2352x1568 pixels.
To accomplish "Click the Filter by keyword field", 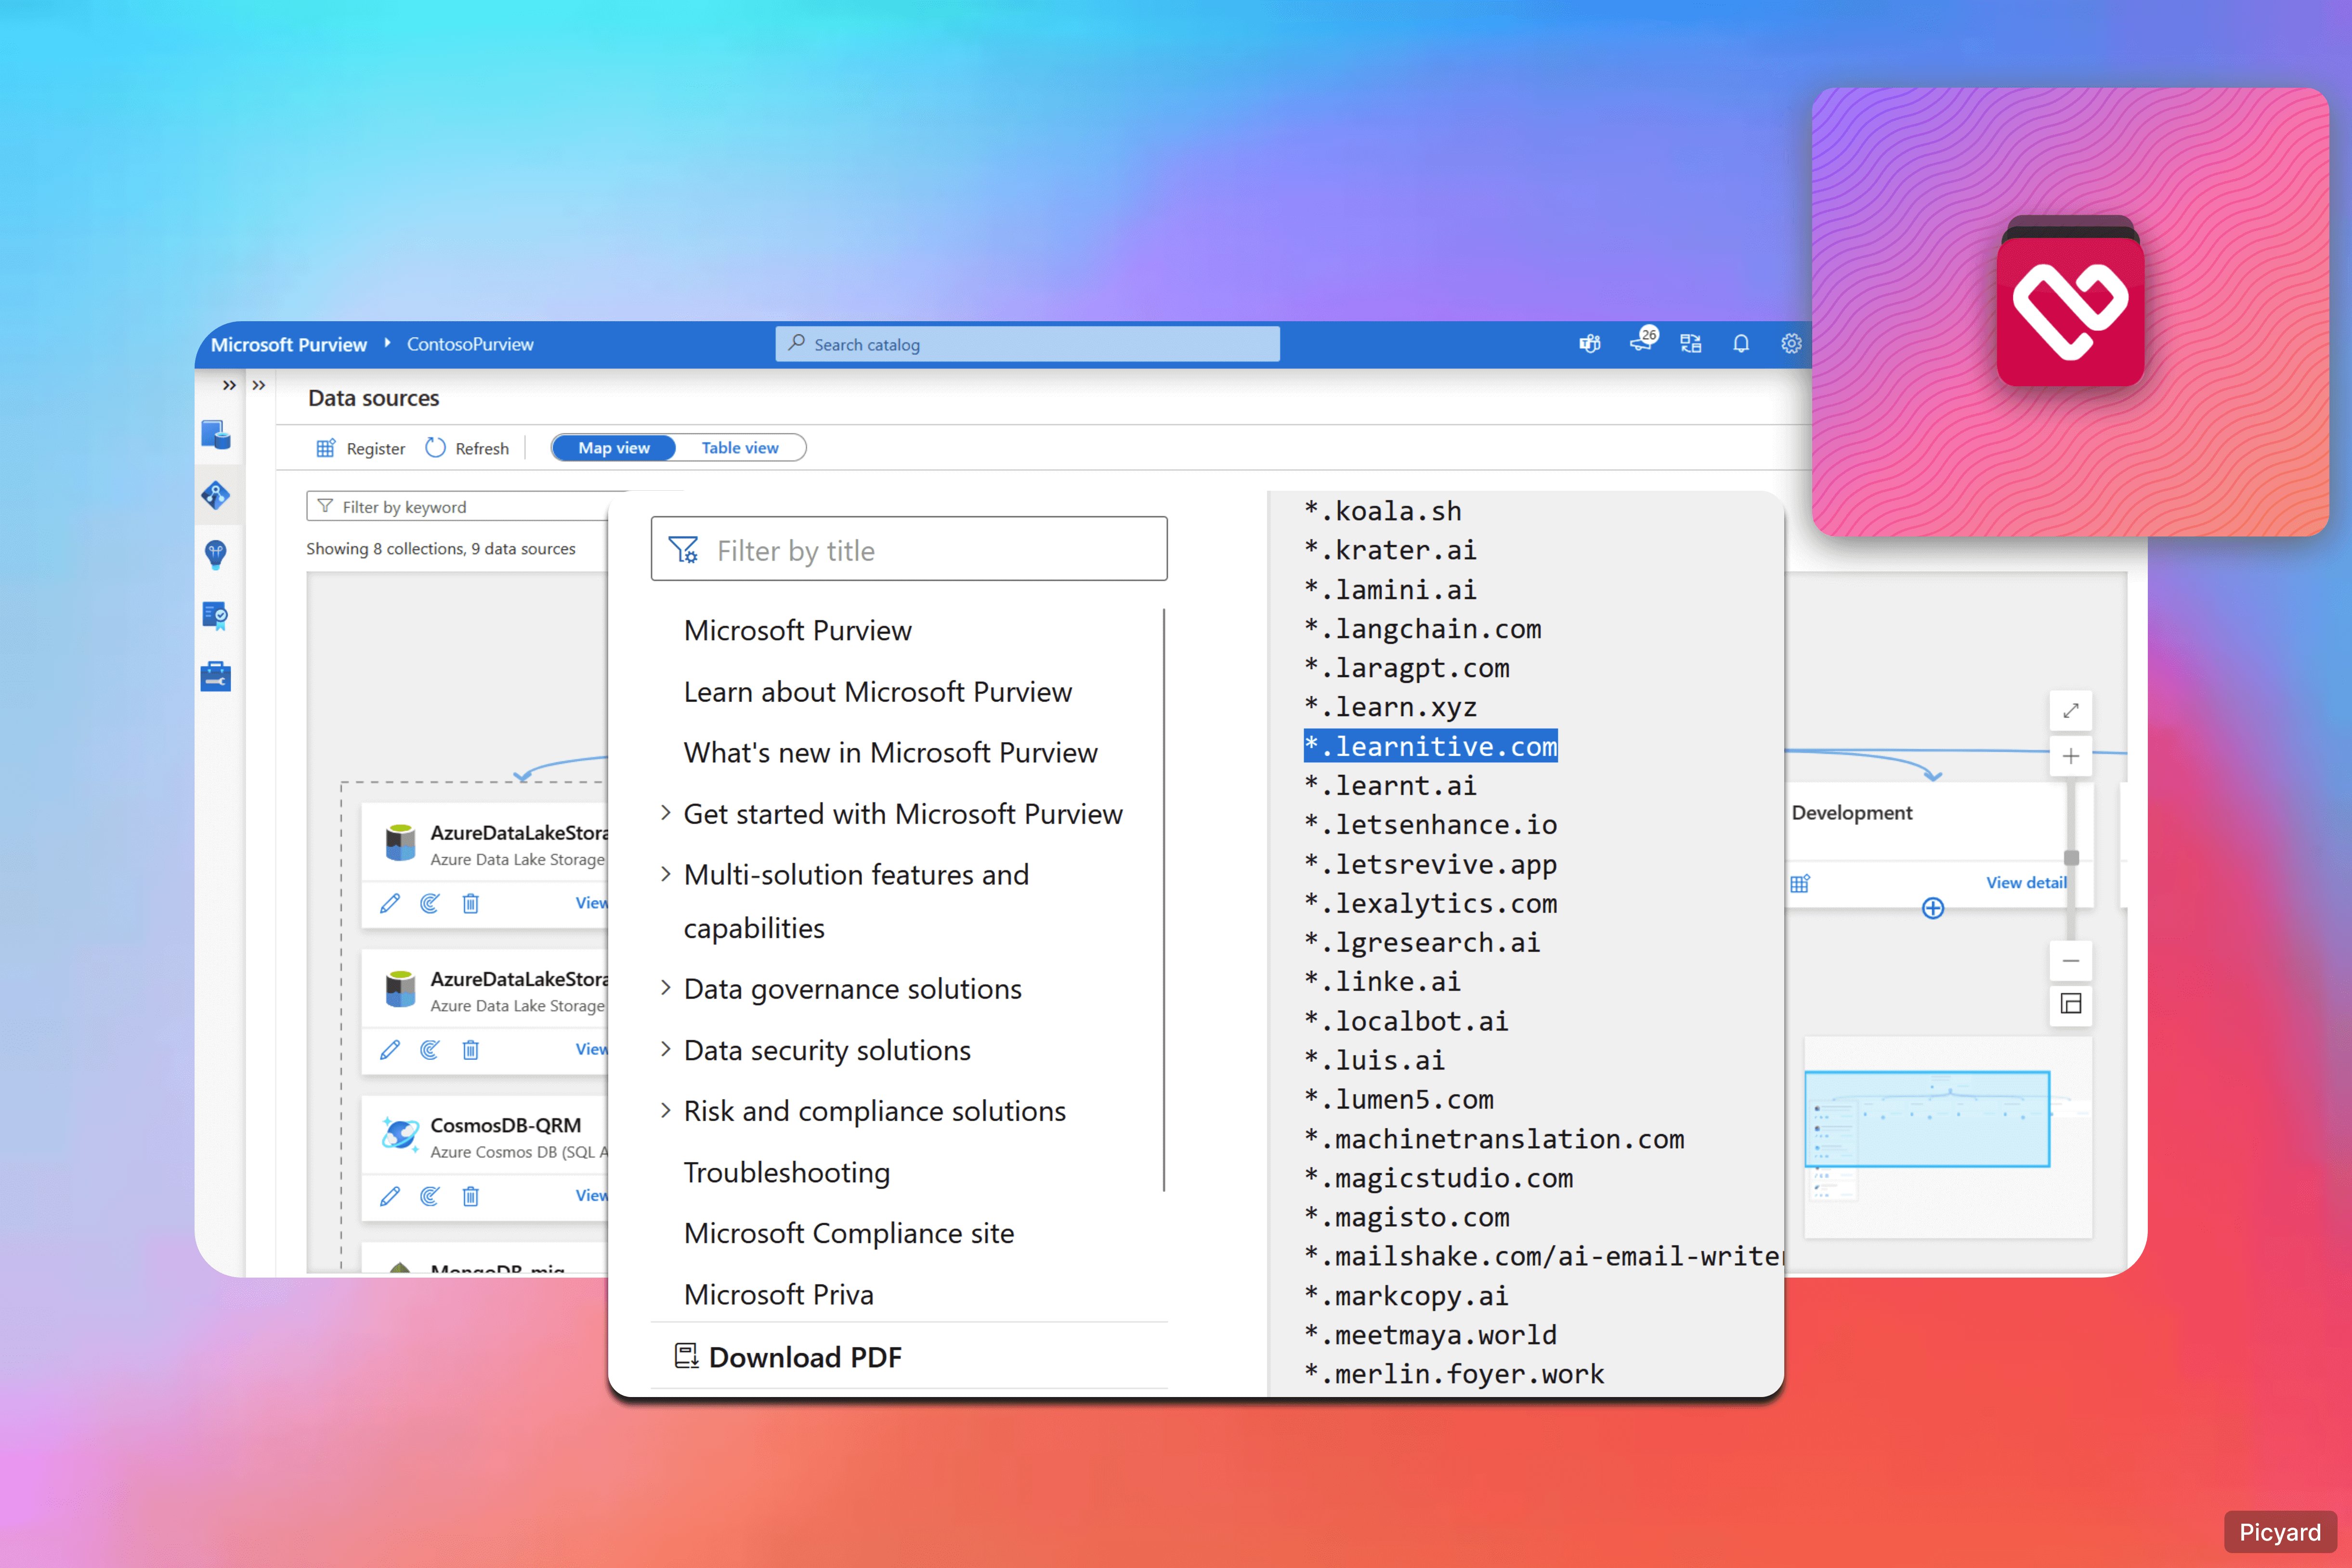I will (458, 507).
